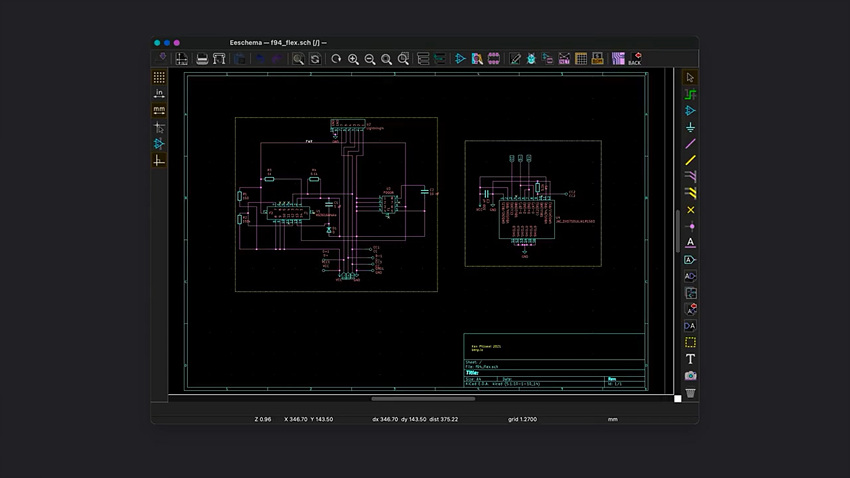Switch units to inches

(159, 94)
